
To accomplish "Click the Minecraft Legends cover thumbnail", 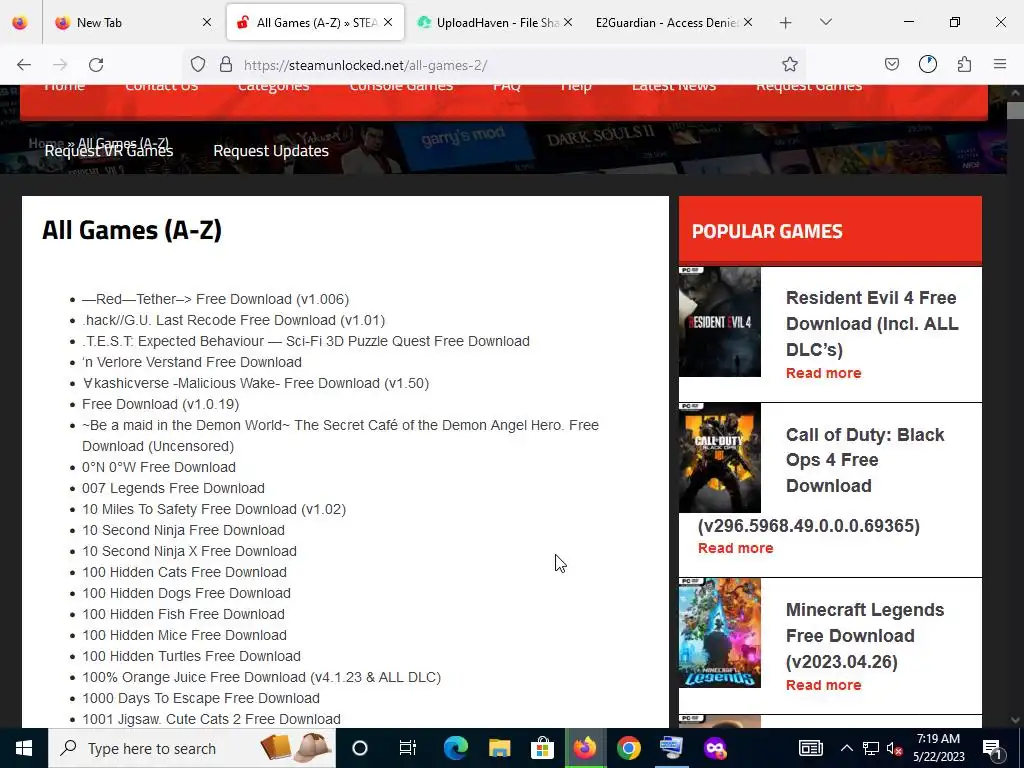I will [x=720, y=633].
